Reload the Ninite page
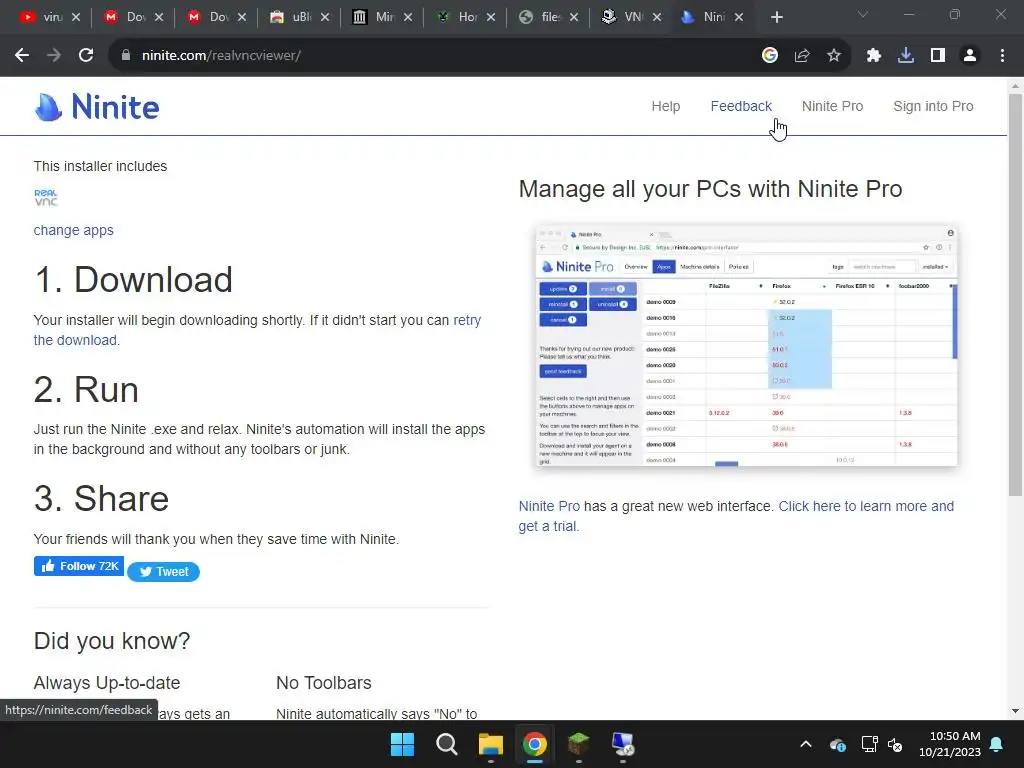1024x768 pixels. coord(86,56)
